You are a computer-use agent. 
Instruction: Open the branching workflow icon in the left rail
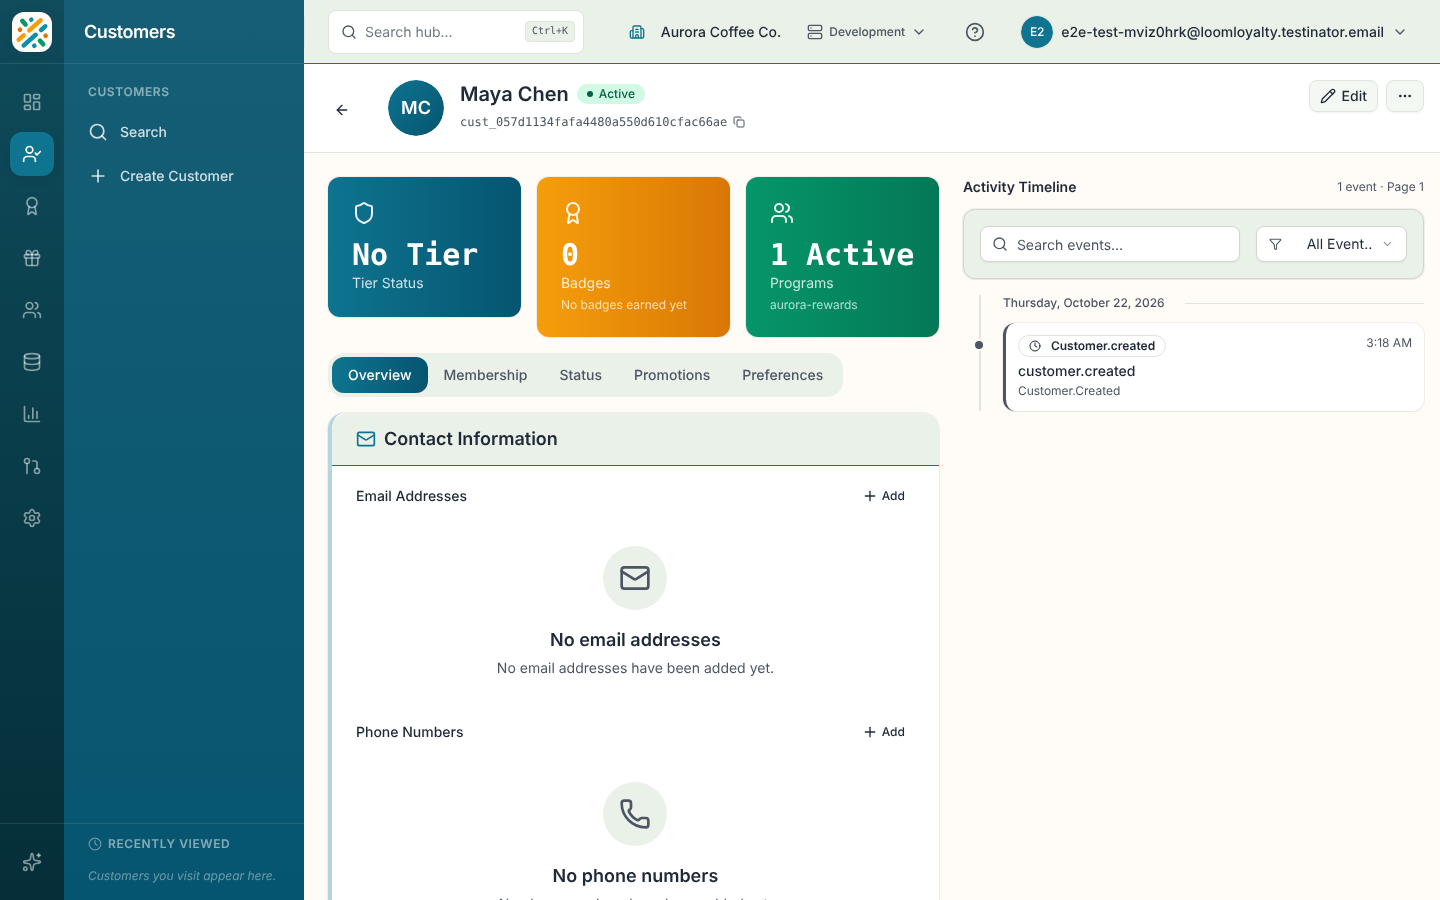(32, 466)
